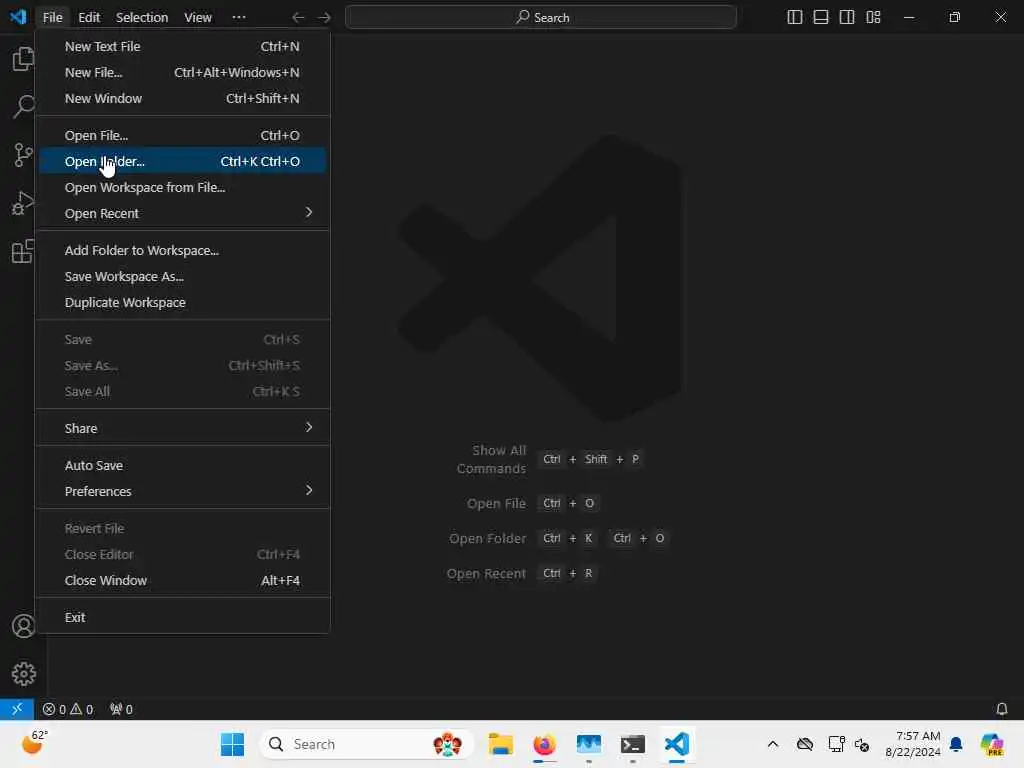This screenshot has height=768, width=1024.
Task: Open Windows Start menu
Action: point(232,744)
